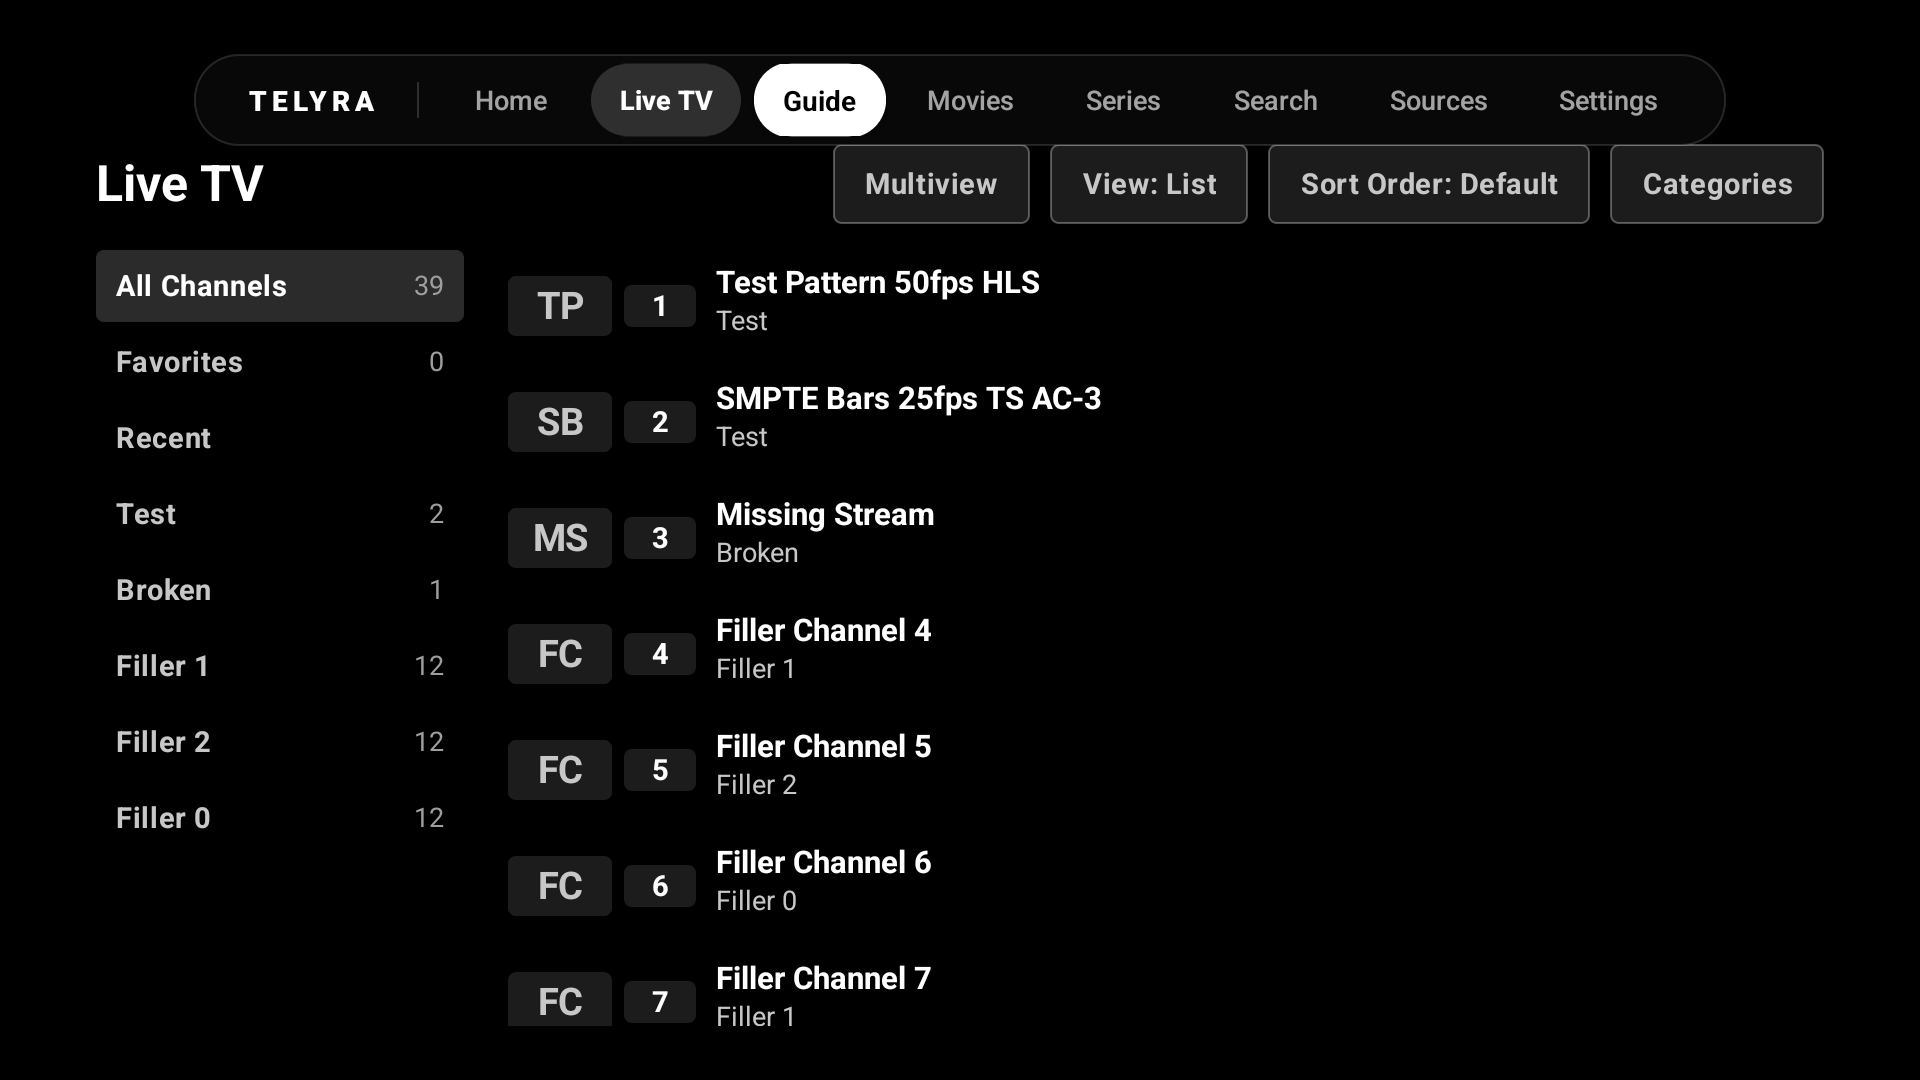Image resolution: width=1920 pixels, height=1080 pixels.
Task: Launch Multiview mode
Action: point(931,184)
